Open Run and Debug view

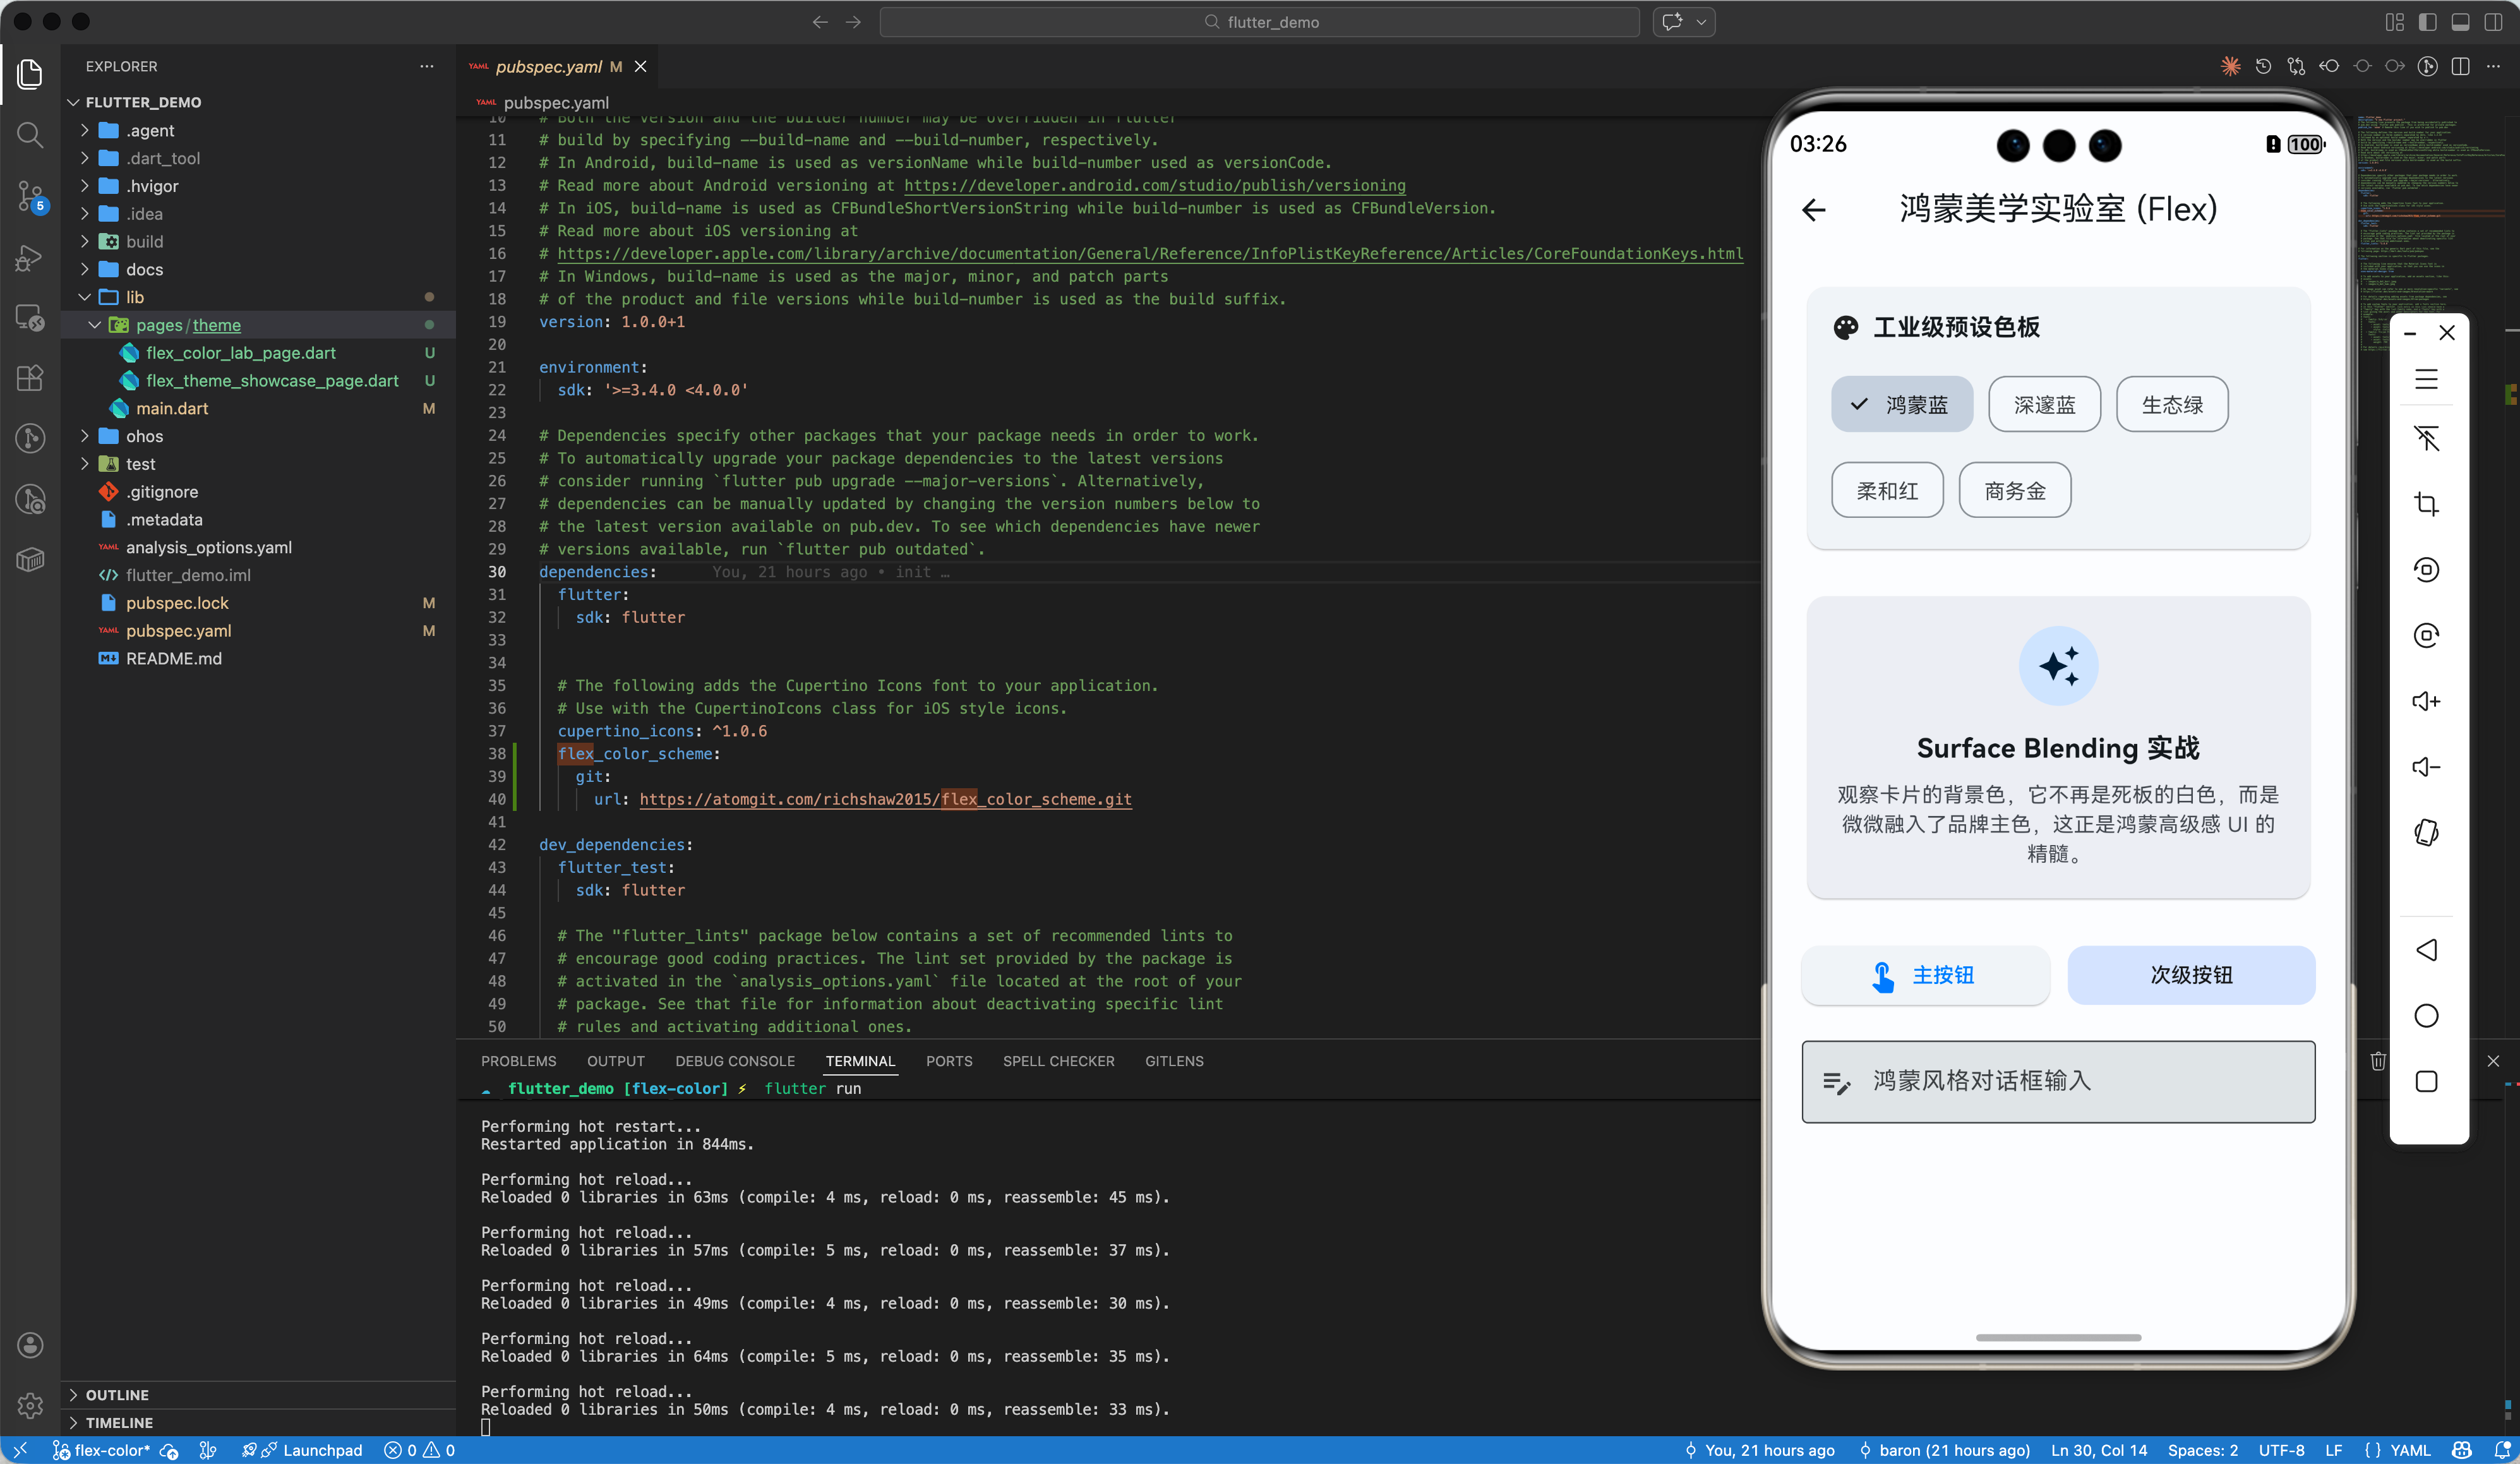[x=30, y=258]
